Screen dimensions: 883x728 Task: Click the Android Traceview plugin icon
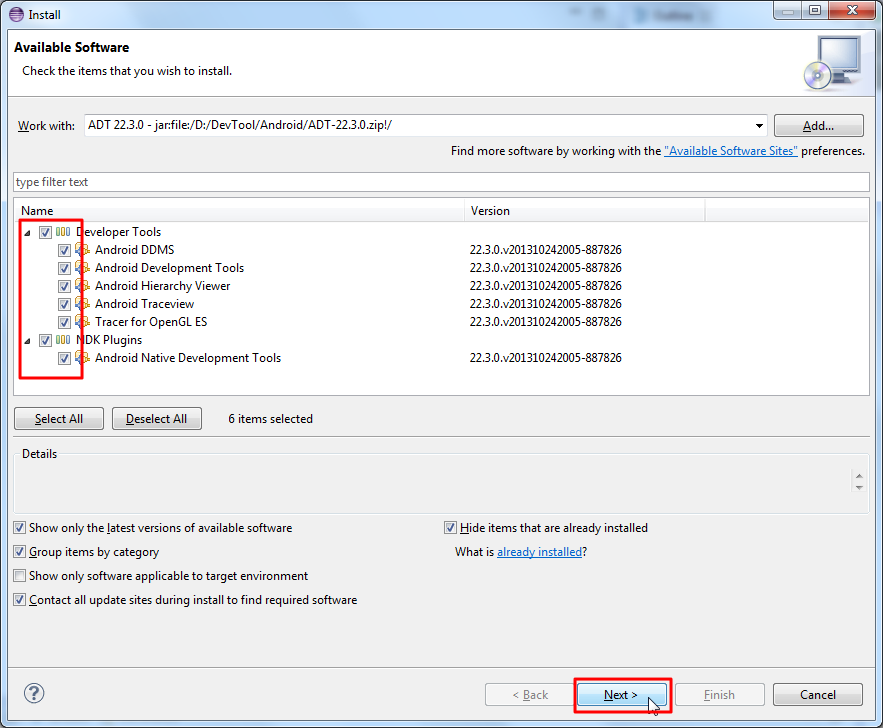[x=83, y=304]
